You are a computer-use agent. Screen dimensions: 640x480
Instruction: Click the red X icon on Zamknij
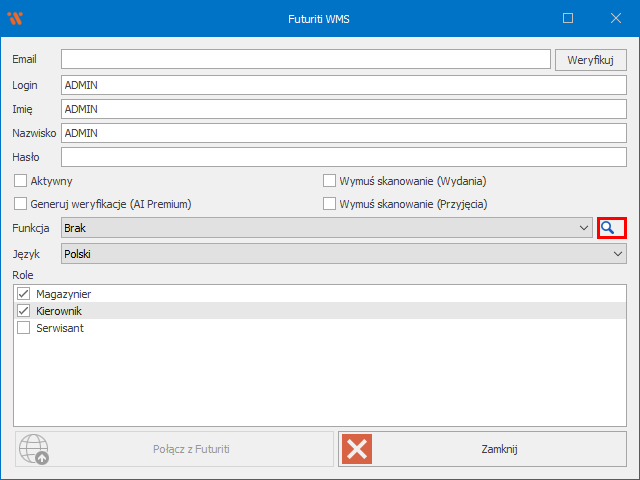click(x=357, y=449)
